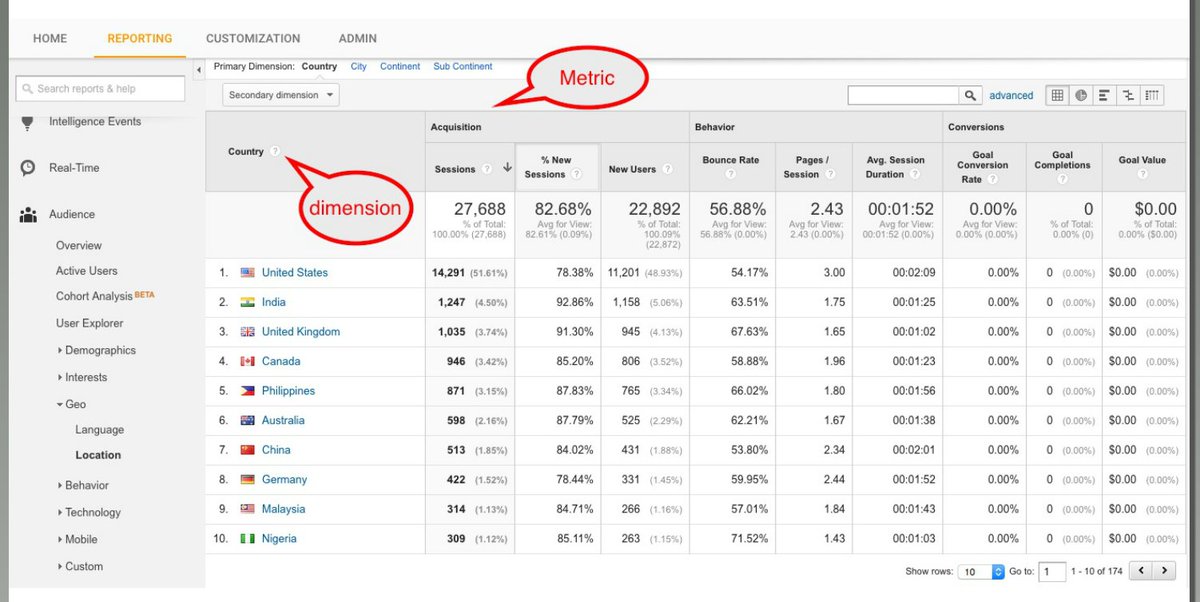Sort by Sessions using the down arrow
Image resolution: width=1200 pixels, height=602 pixels.
pos(507,168)
